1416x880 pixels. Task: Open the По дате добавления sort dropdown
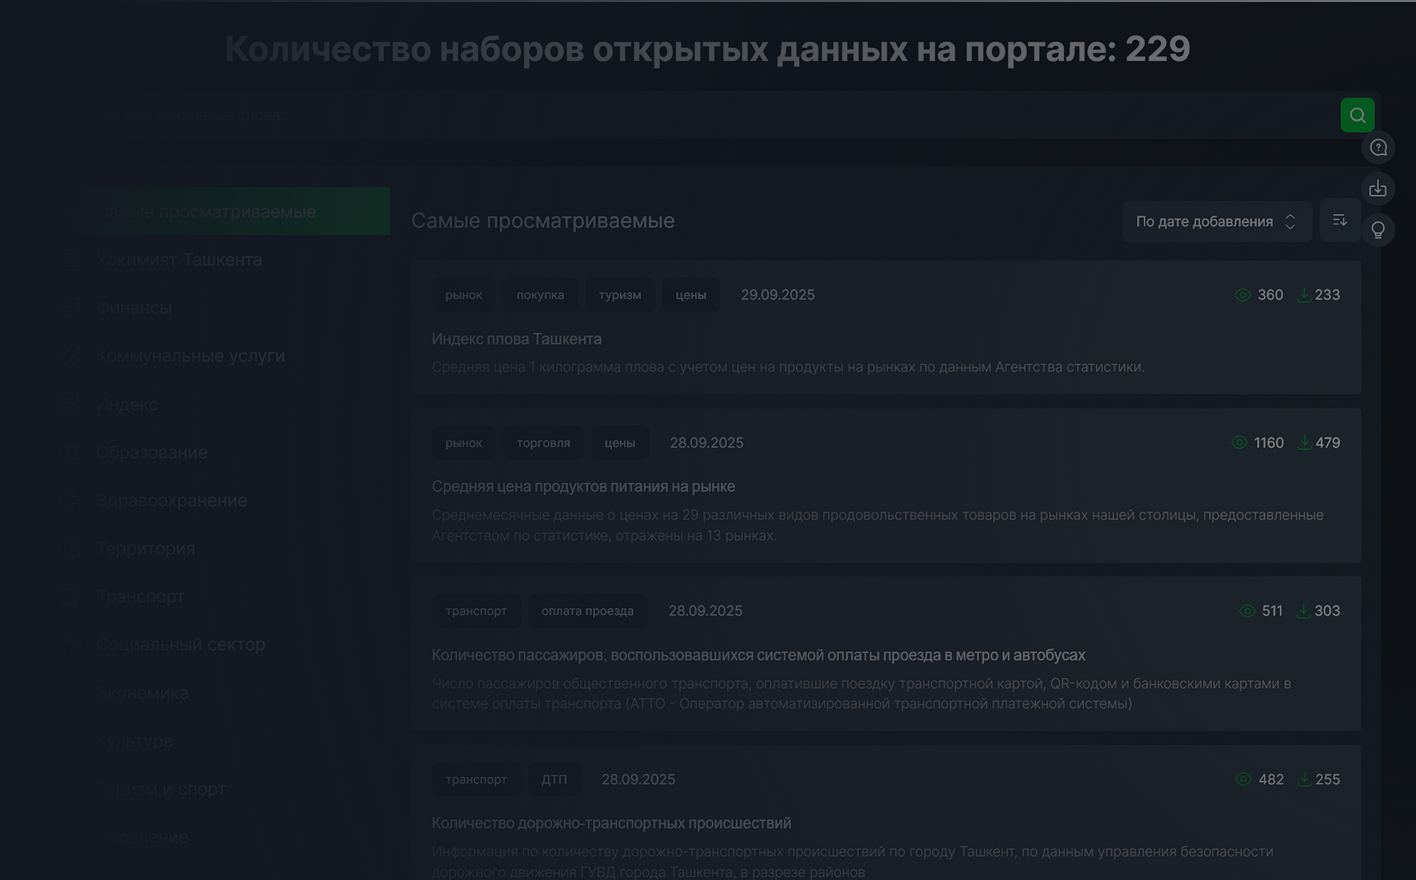1216,221
